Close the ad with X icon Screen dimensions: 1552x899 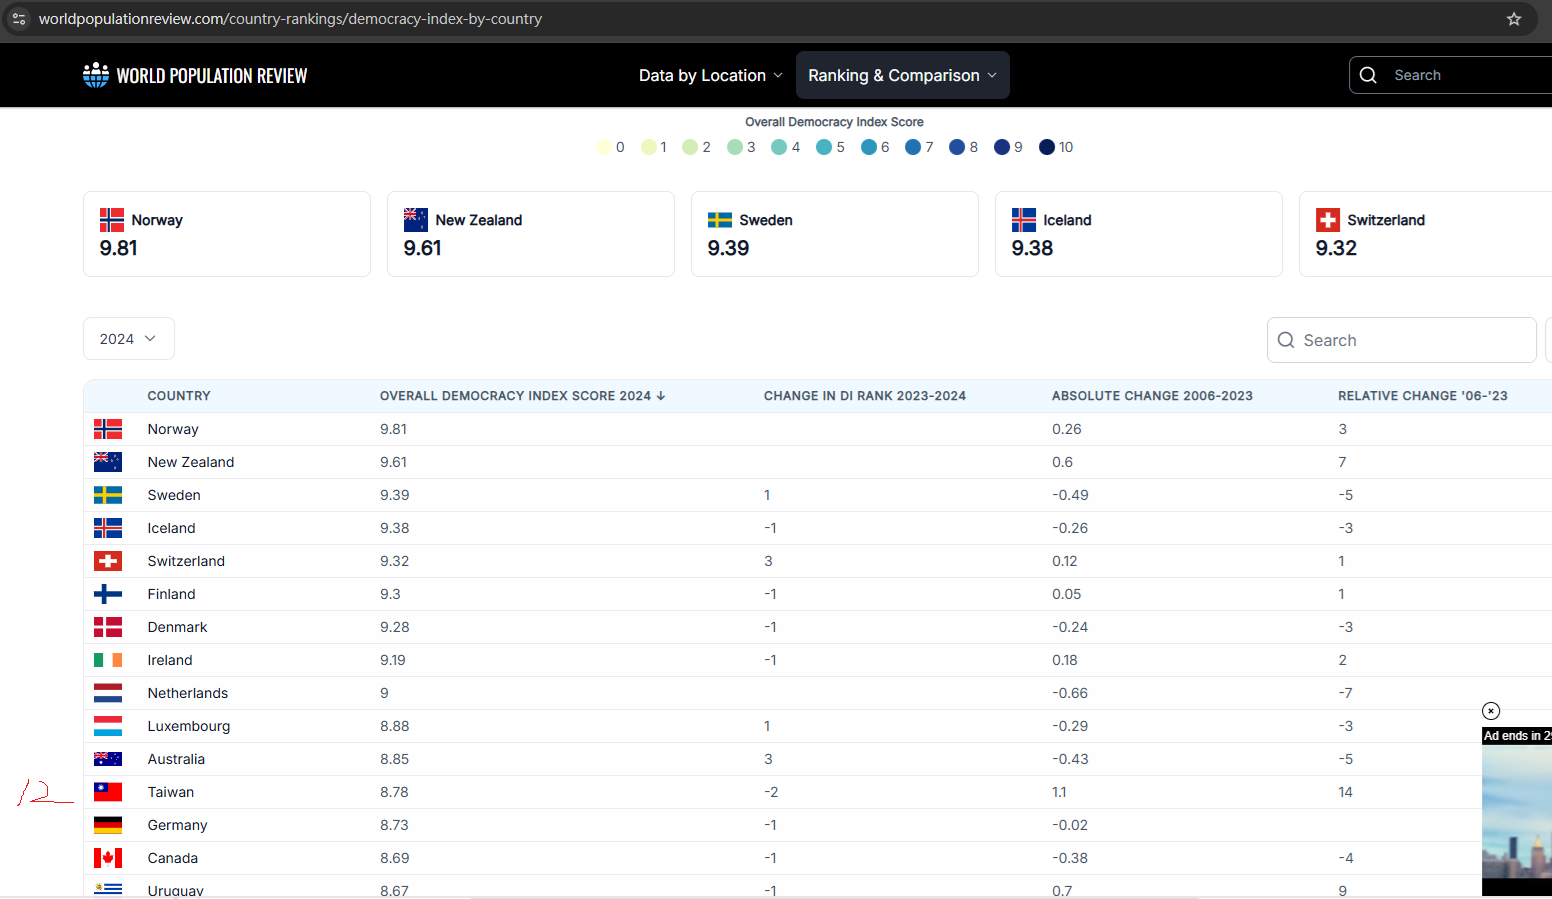pyautogui.click(x=1491, y=711)
